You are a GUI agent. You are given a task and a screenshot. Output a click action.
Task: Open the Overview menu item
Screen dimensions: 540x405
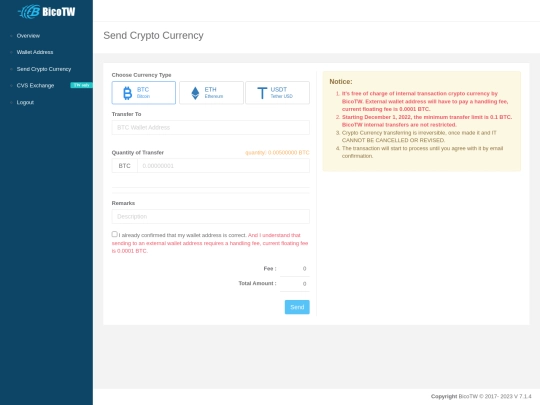pyautogui.click(x=28, y=36)
